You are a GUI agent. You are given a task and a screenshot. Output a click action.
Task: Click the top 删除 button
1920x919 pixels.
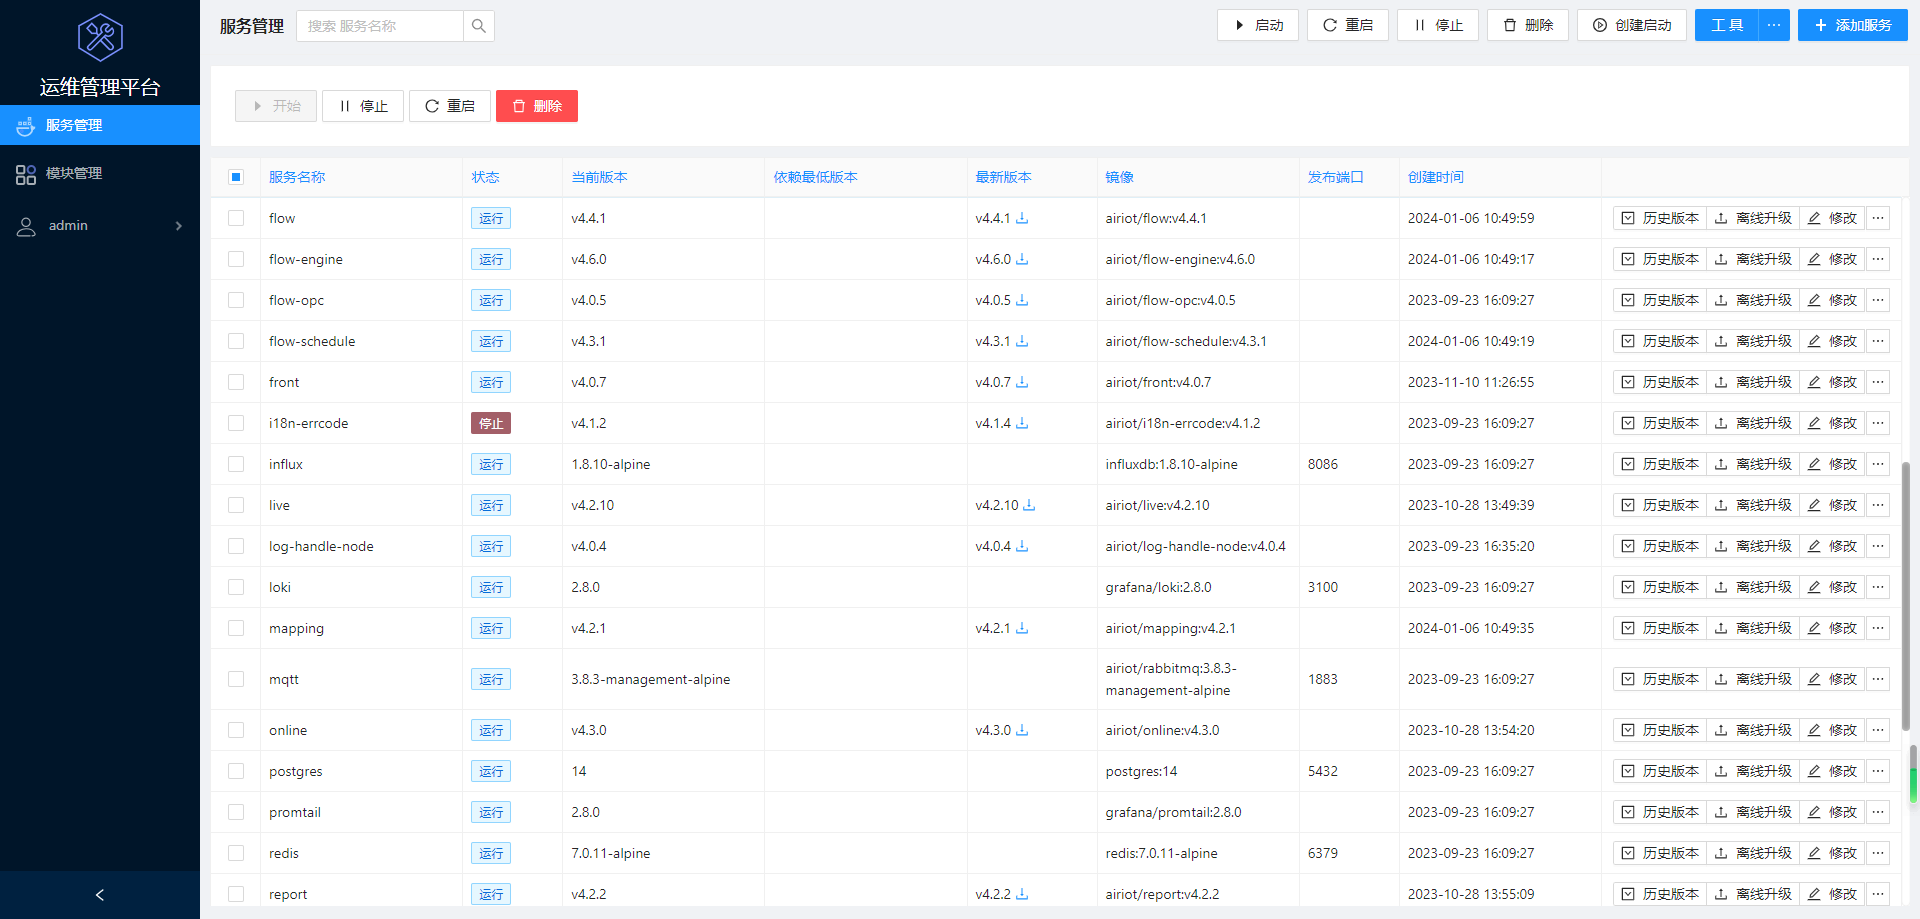(1528, 25)
